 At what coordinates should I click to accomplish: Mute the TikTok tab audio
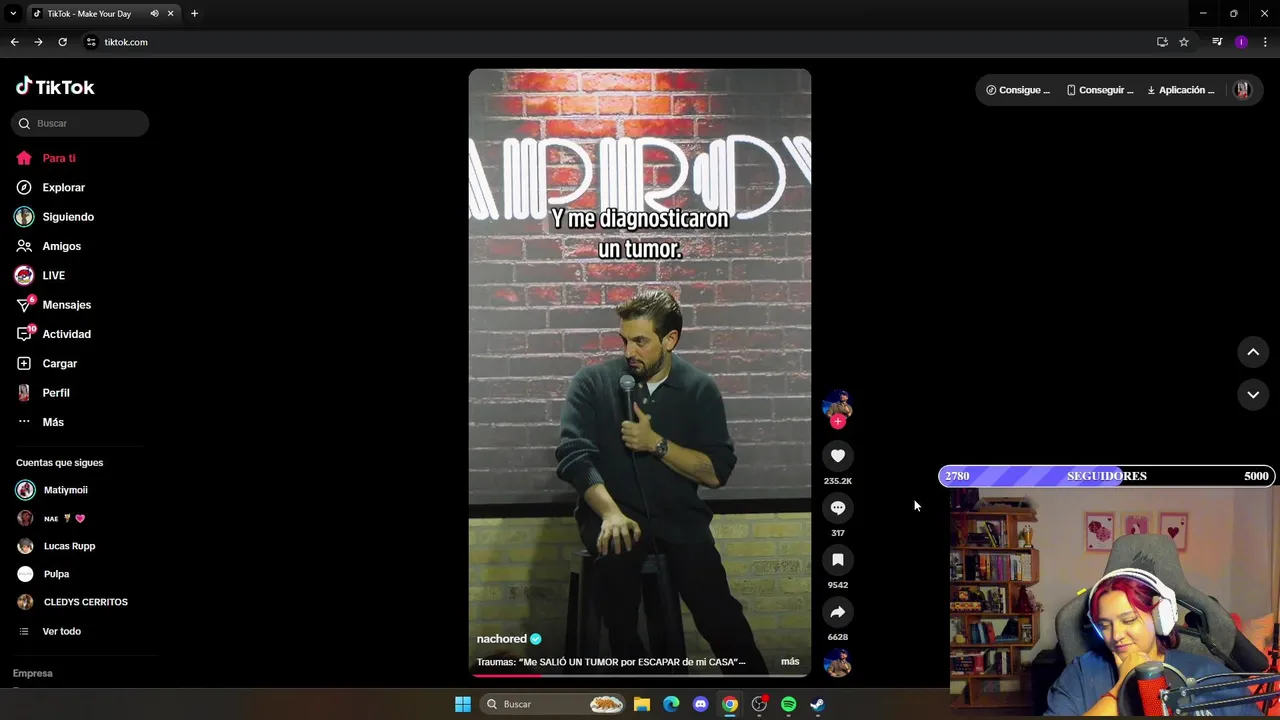[154, 14]
